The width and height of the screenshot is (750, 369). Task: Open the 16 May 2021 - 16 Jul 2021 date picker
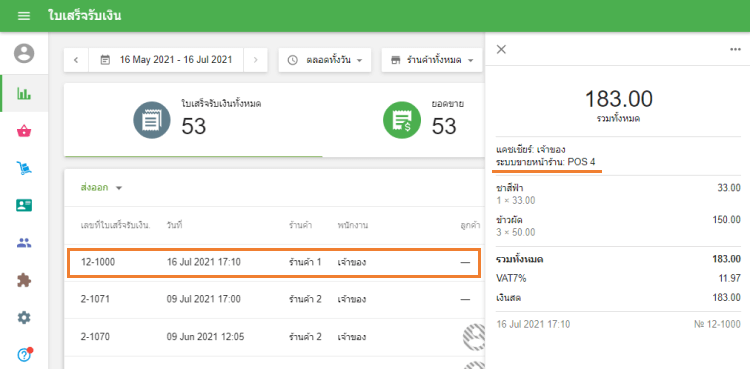(166, 60)
